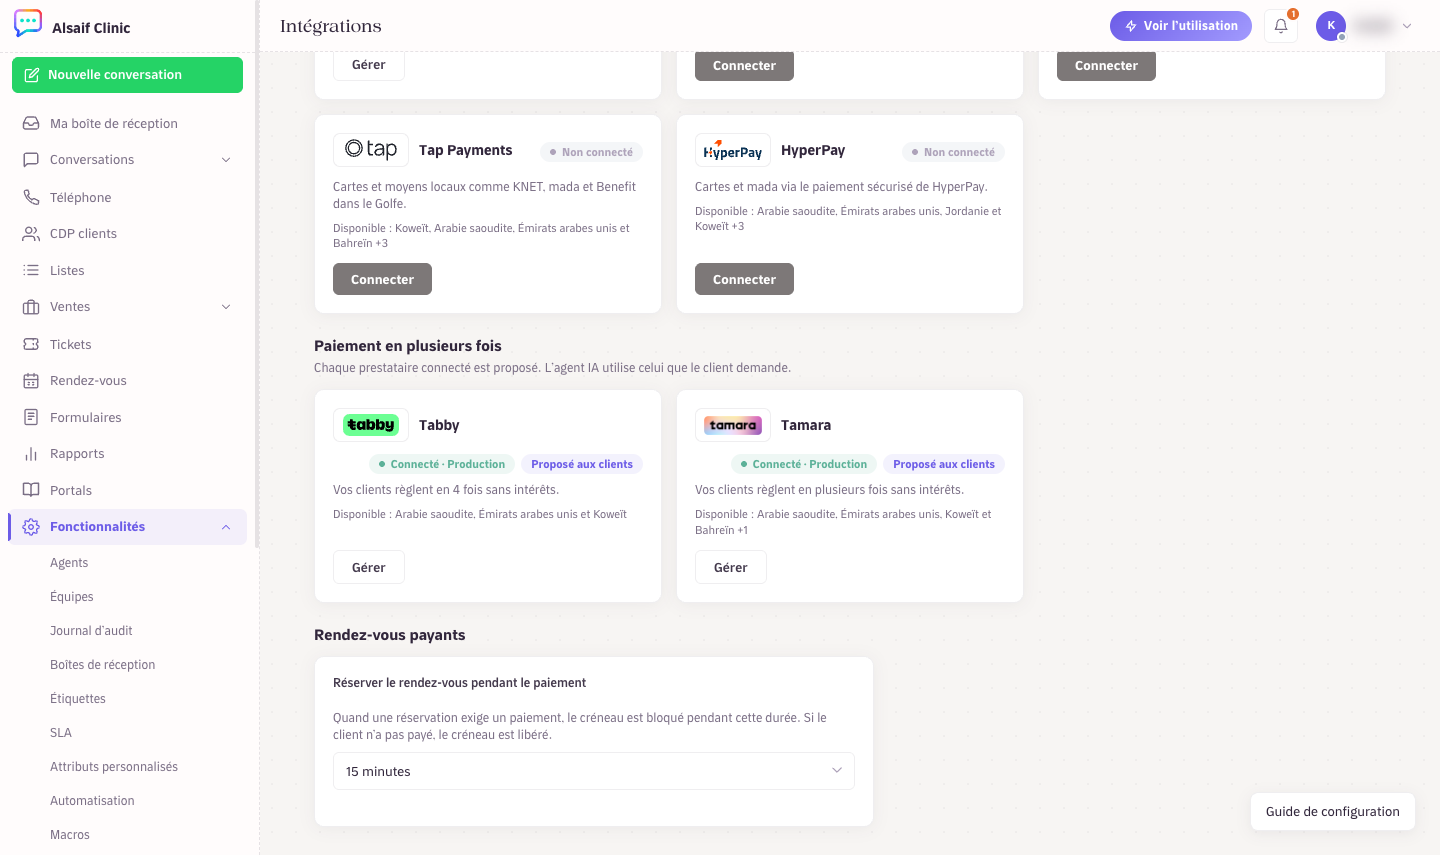The height and width of the screenshot is (855, 1440).
Task: Click Tamara's Connecté · Production status badge
Action: point(804,464)
